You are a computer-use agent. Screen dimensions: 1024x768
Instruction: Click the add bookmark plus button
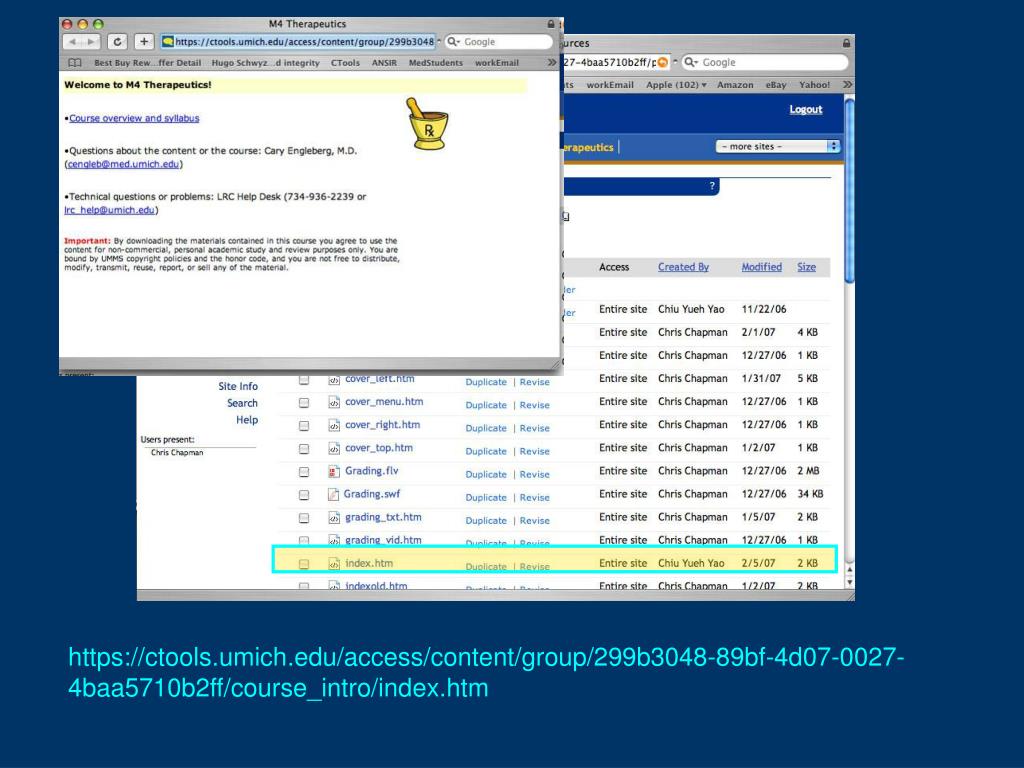point(144,42)
